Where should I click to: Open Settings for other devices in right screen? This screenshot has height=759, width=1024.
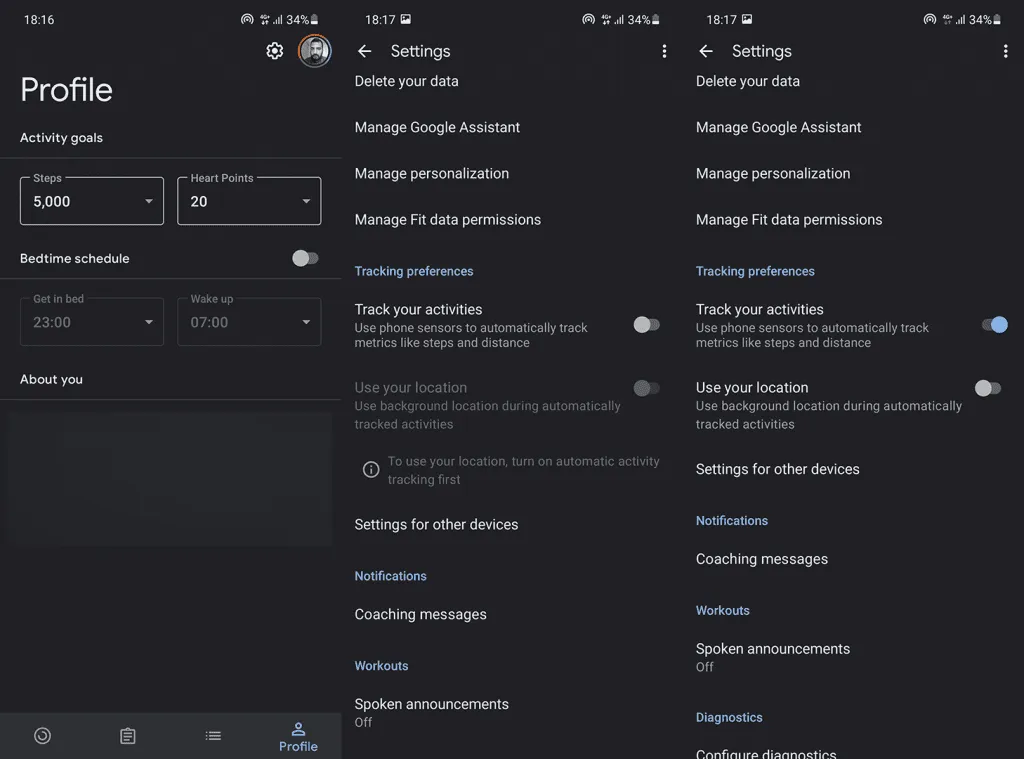tap(778, 469)
